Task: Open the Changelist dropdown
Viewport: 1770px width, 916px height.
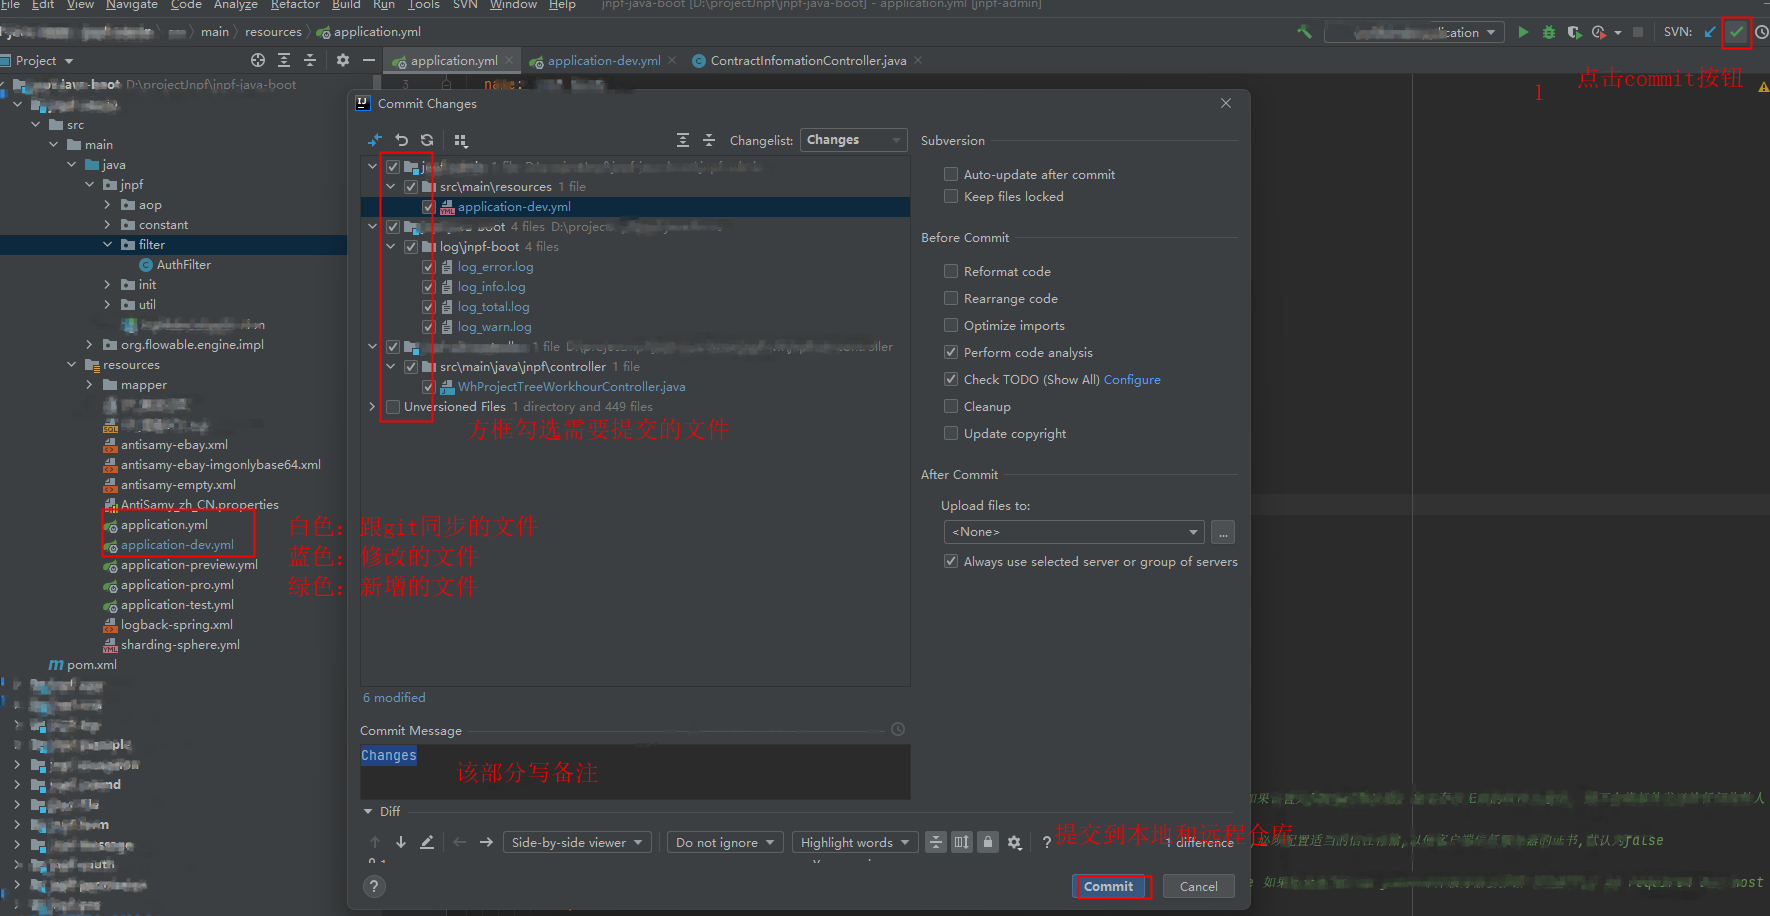Action: pos(853,141)
